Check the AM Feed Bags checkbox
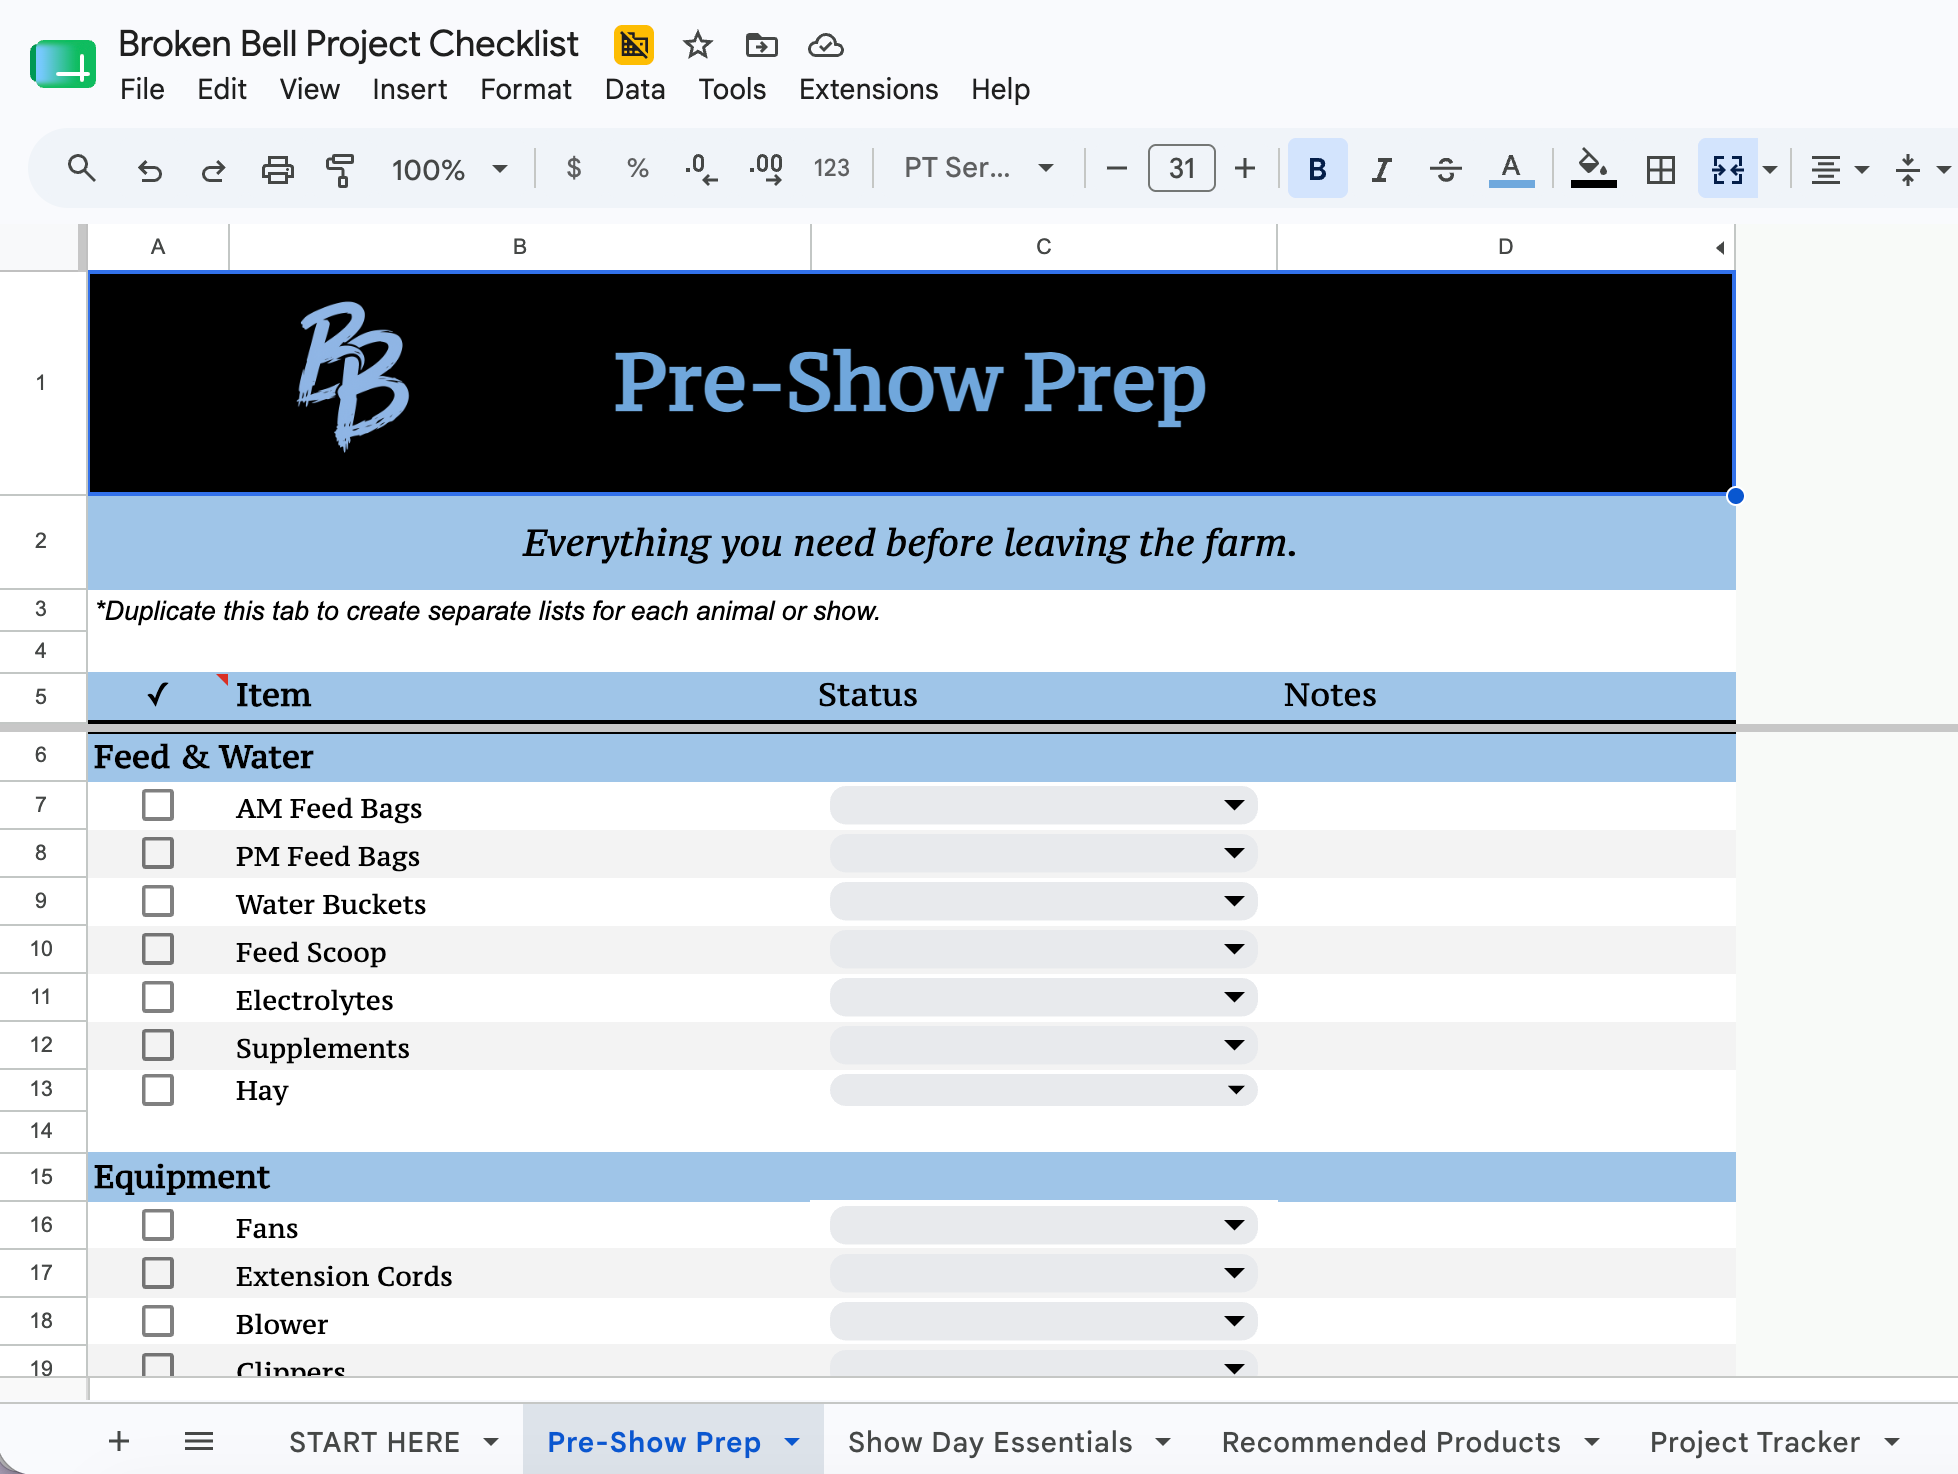This screenshot has width=1958, height=1474. (x=158, y=805)
